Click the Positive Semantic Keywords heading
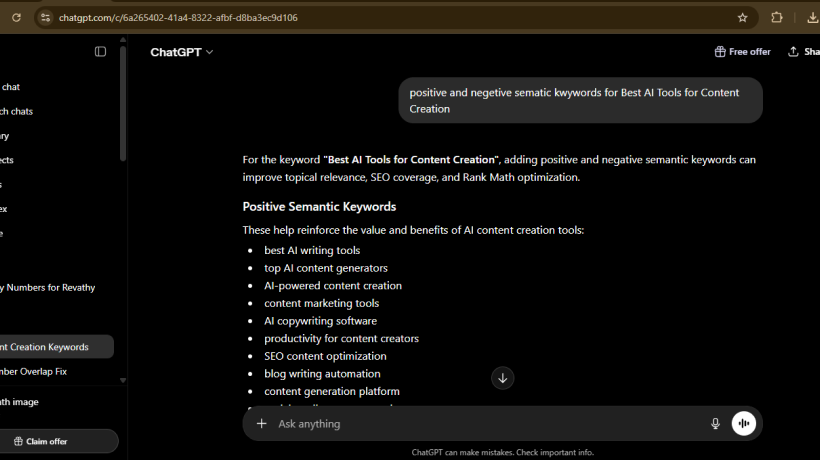This screenshot has width=820, height=460. tap(319, 207)
